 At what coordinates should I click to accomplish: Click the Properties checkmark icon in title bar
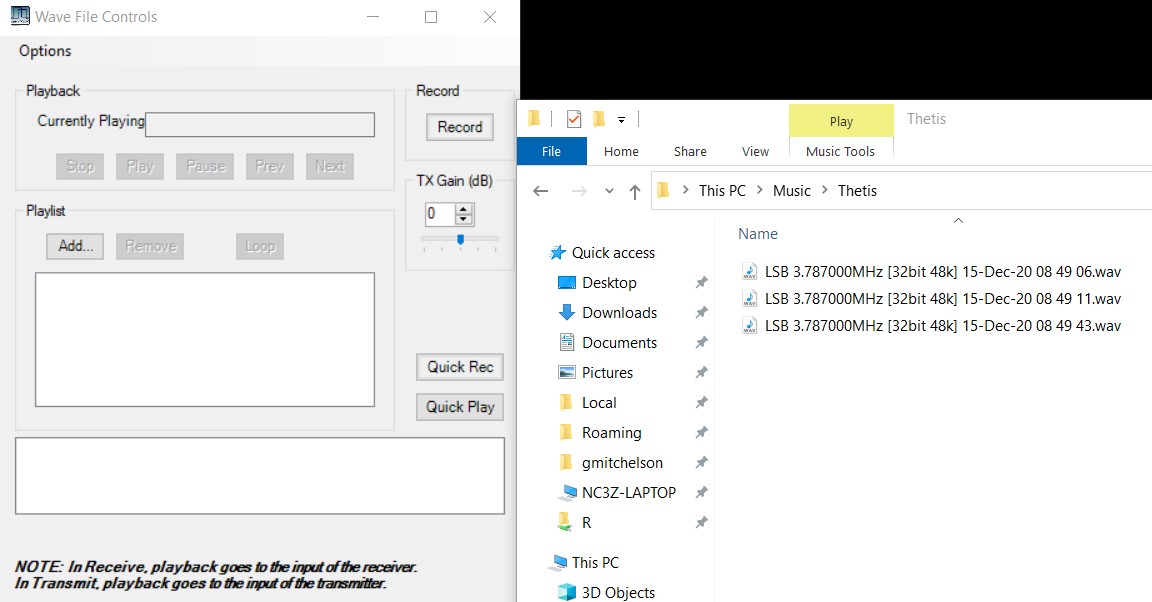(x=574, y=119)
